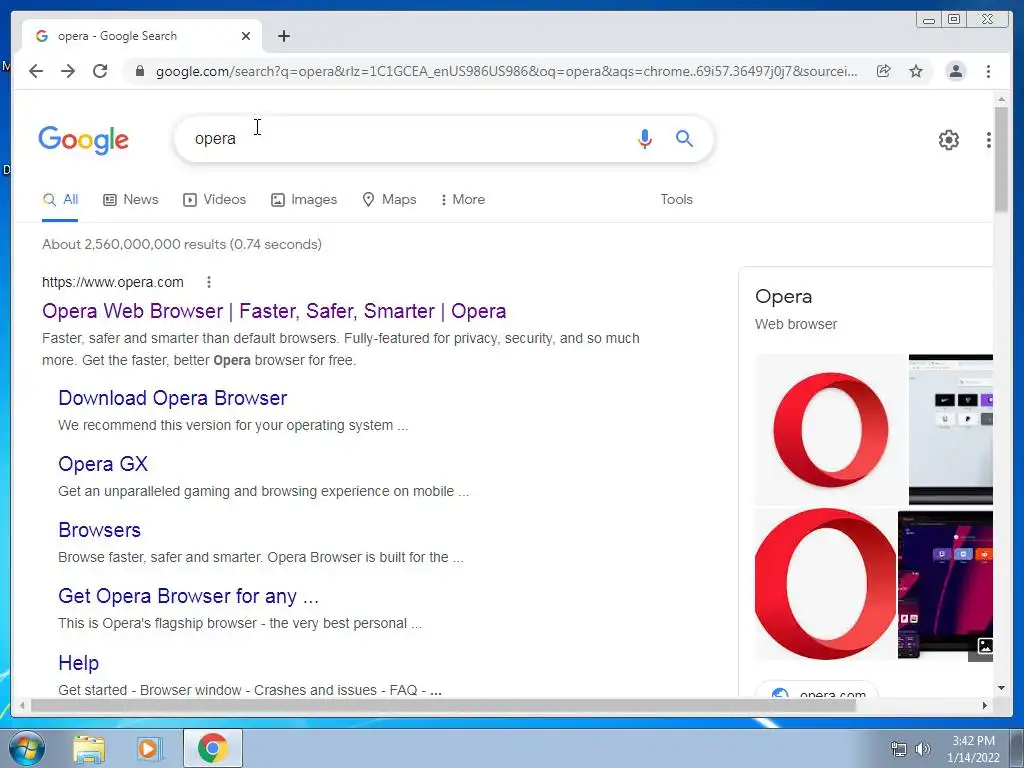The height and width of the screenshot is (768, 1024).
Task: Click the browser address bar URL
Action: (507, 71)
